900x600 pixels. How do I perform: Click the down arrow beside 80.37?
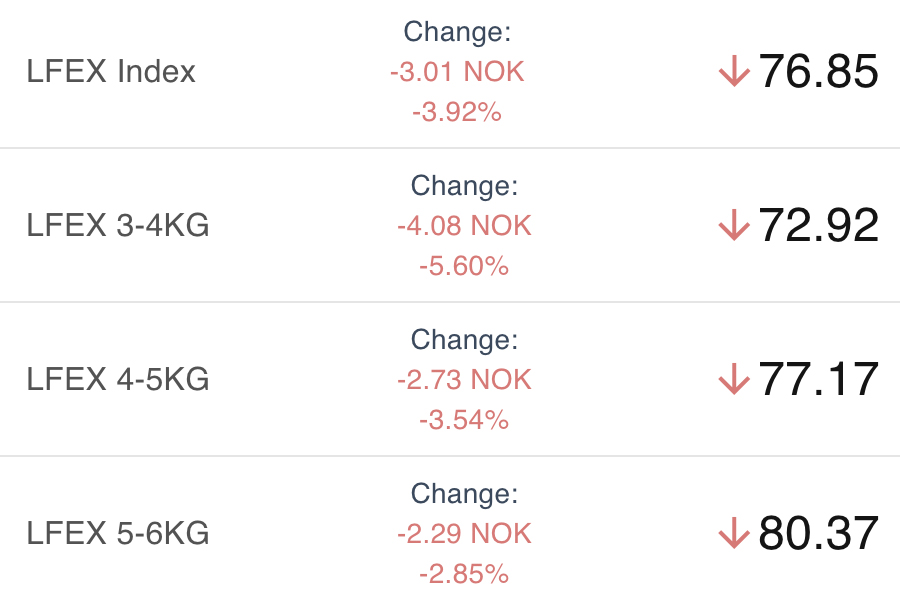[734, 534]
